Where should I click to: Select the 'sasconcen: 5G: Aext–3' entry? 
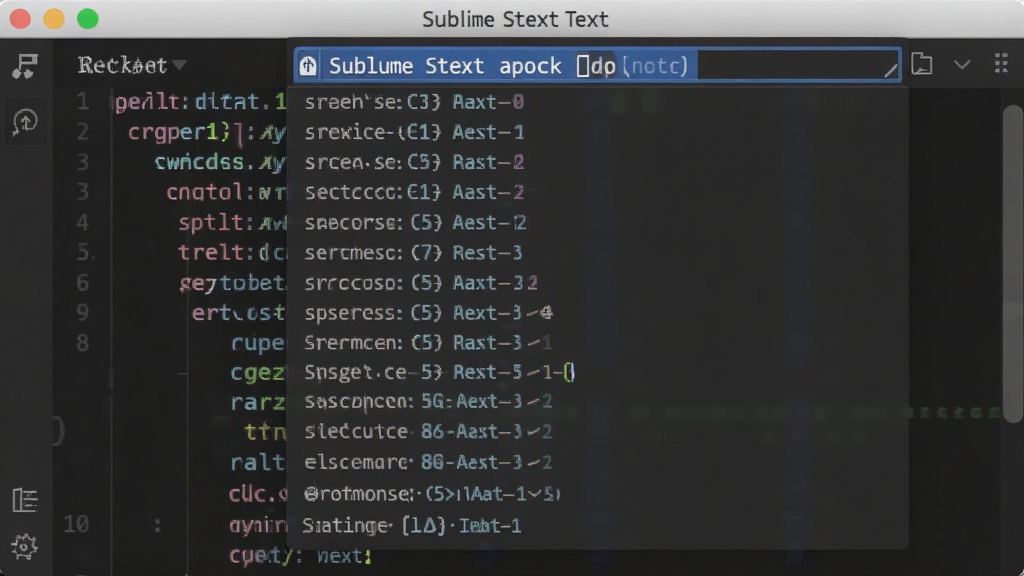click(x=598, y=402)
